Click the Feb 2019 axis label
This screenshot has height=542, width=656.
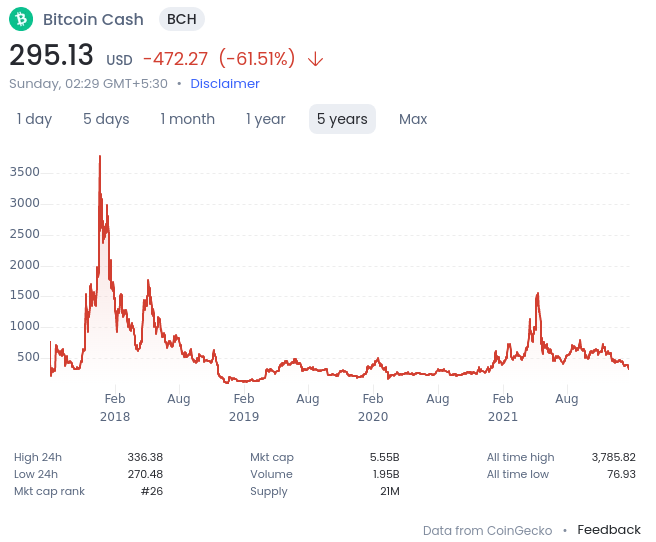pyautogui.click(x=244, y=407)
